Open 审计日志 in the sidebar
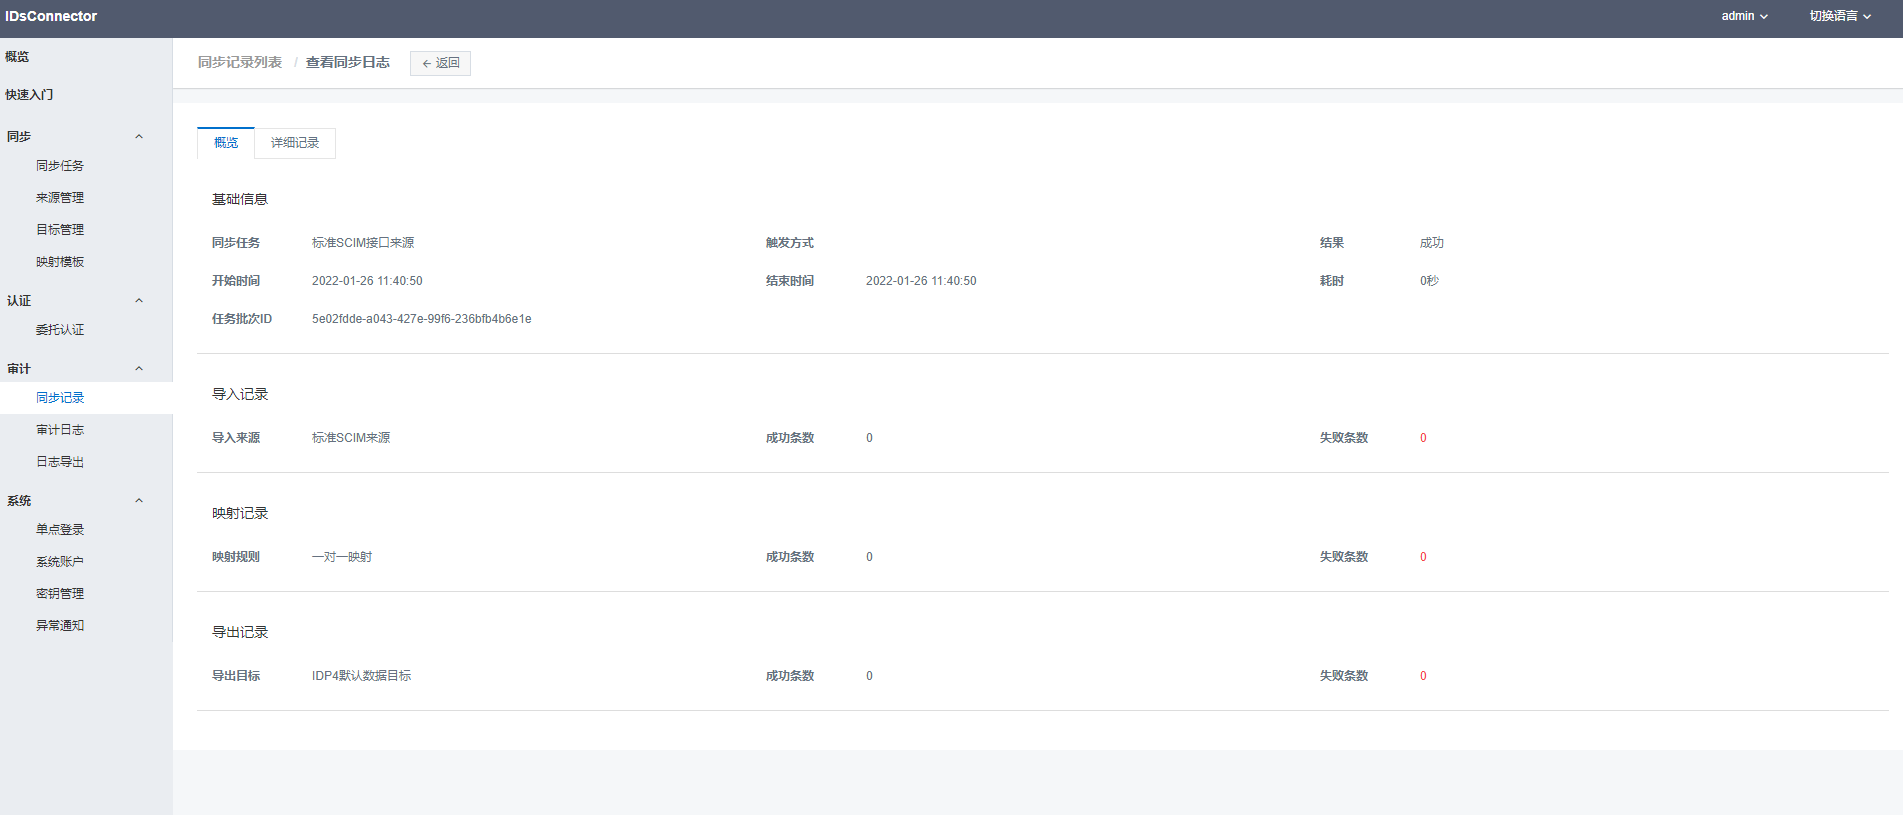The width and height of the screenshot is (1903, 815). [60, 430]
